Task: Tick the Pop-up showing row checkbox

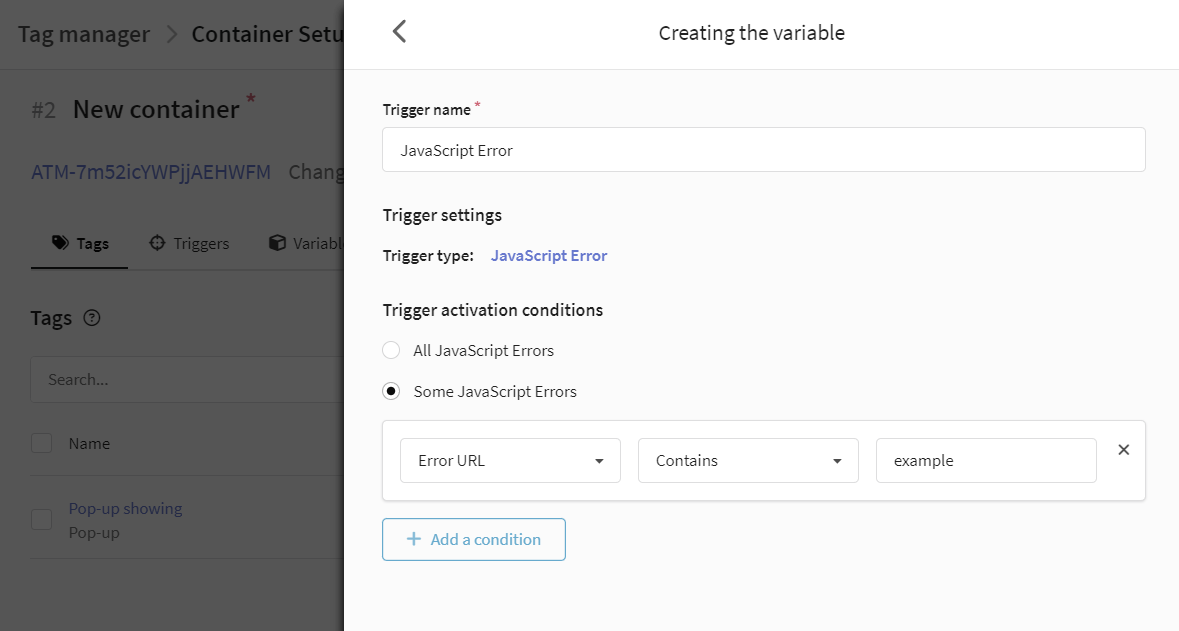Action: point(41,519)
